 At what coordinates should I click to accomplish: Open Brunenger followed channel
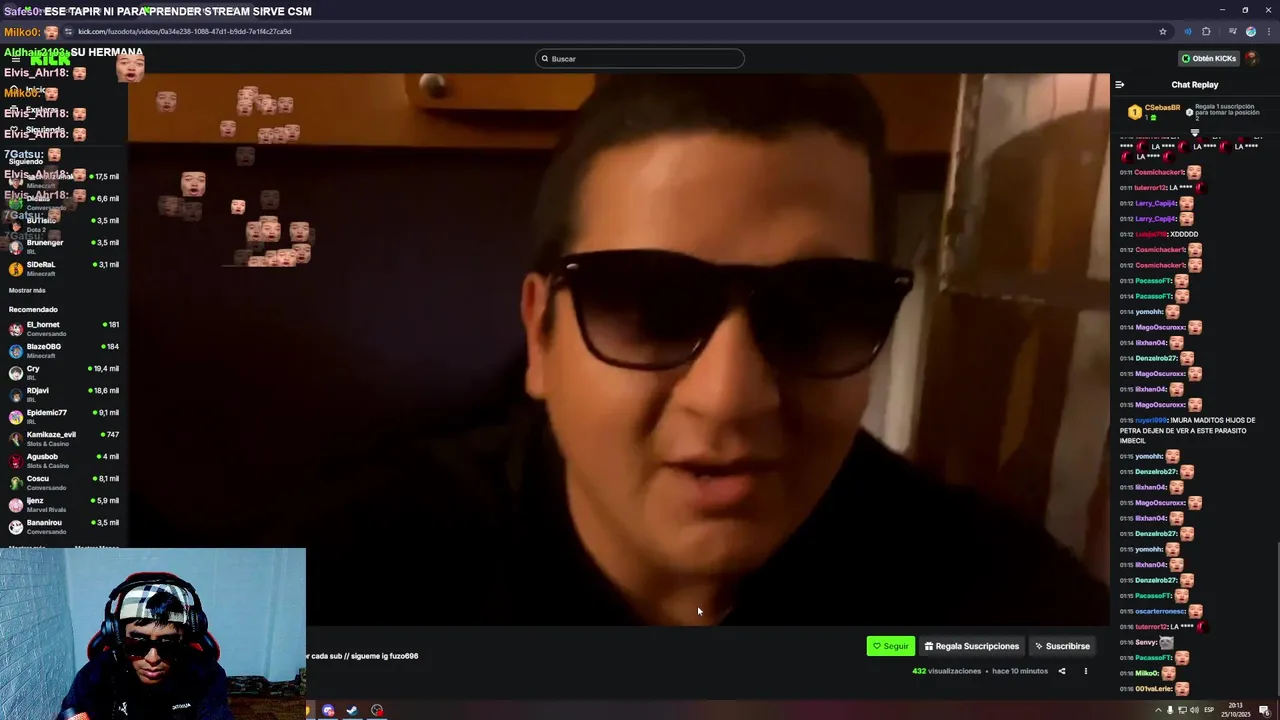point(64,246)
